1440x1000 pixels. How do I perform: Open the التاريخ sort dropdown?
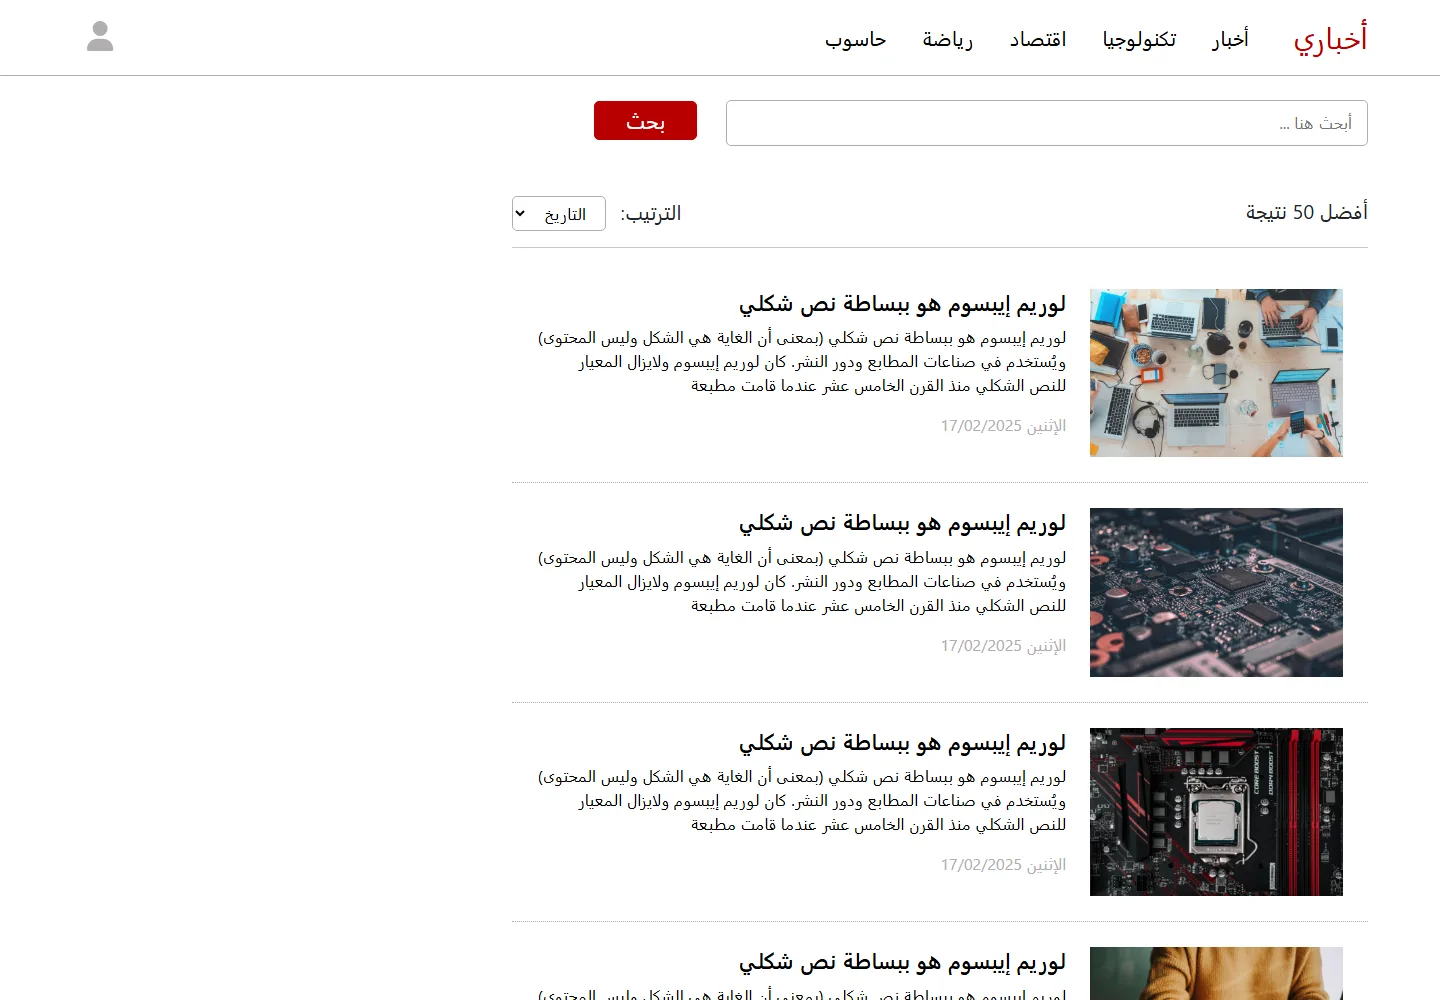point(559,214)
